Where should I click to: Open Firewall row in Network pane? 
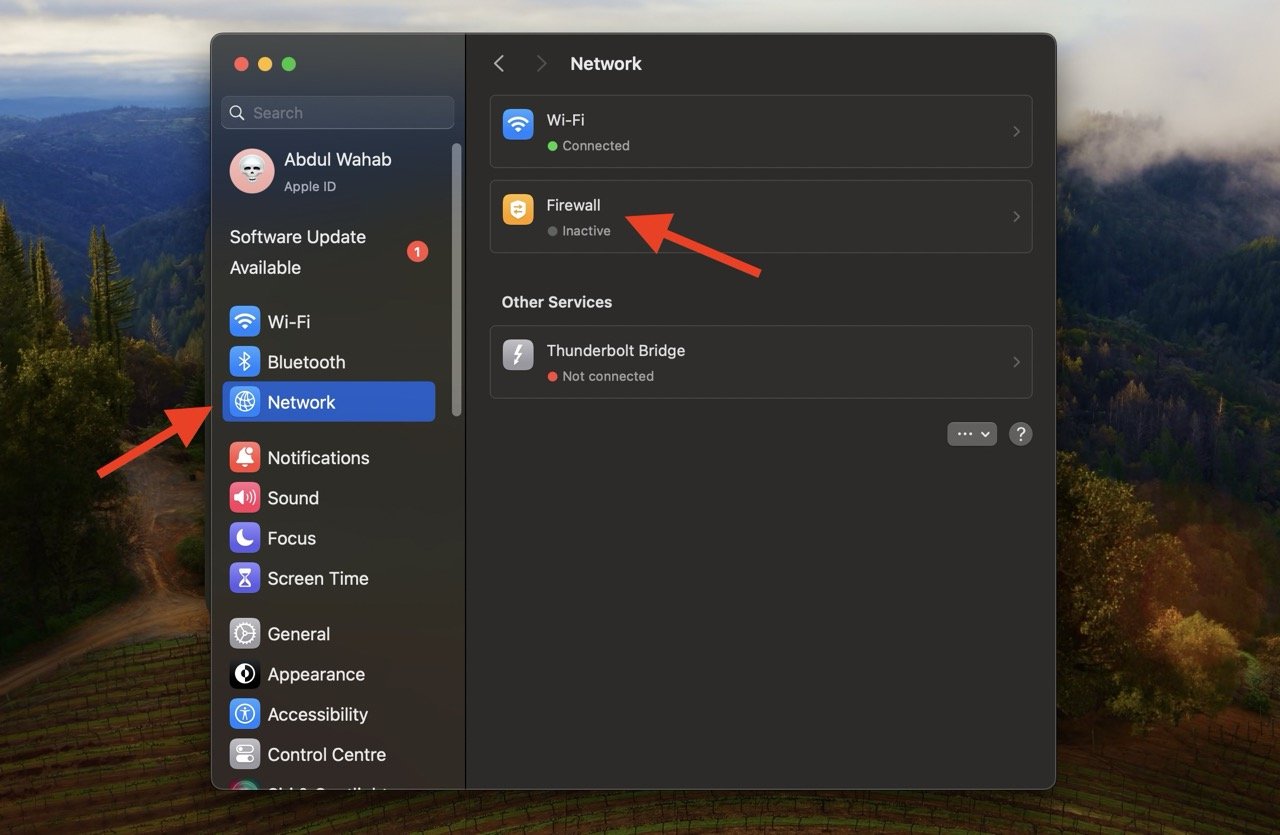click(760, 217)
